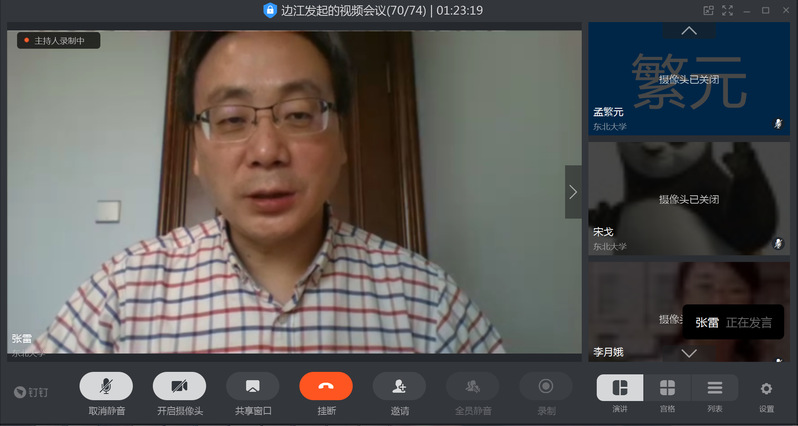Viewport: 798px width, 426px height.
Task: Open the 共享窗口 share window option
Action: point(253,386)
